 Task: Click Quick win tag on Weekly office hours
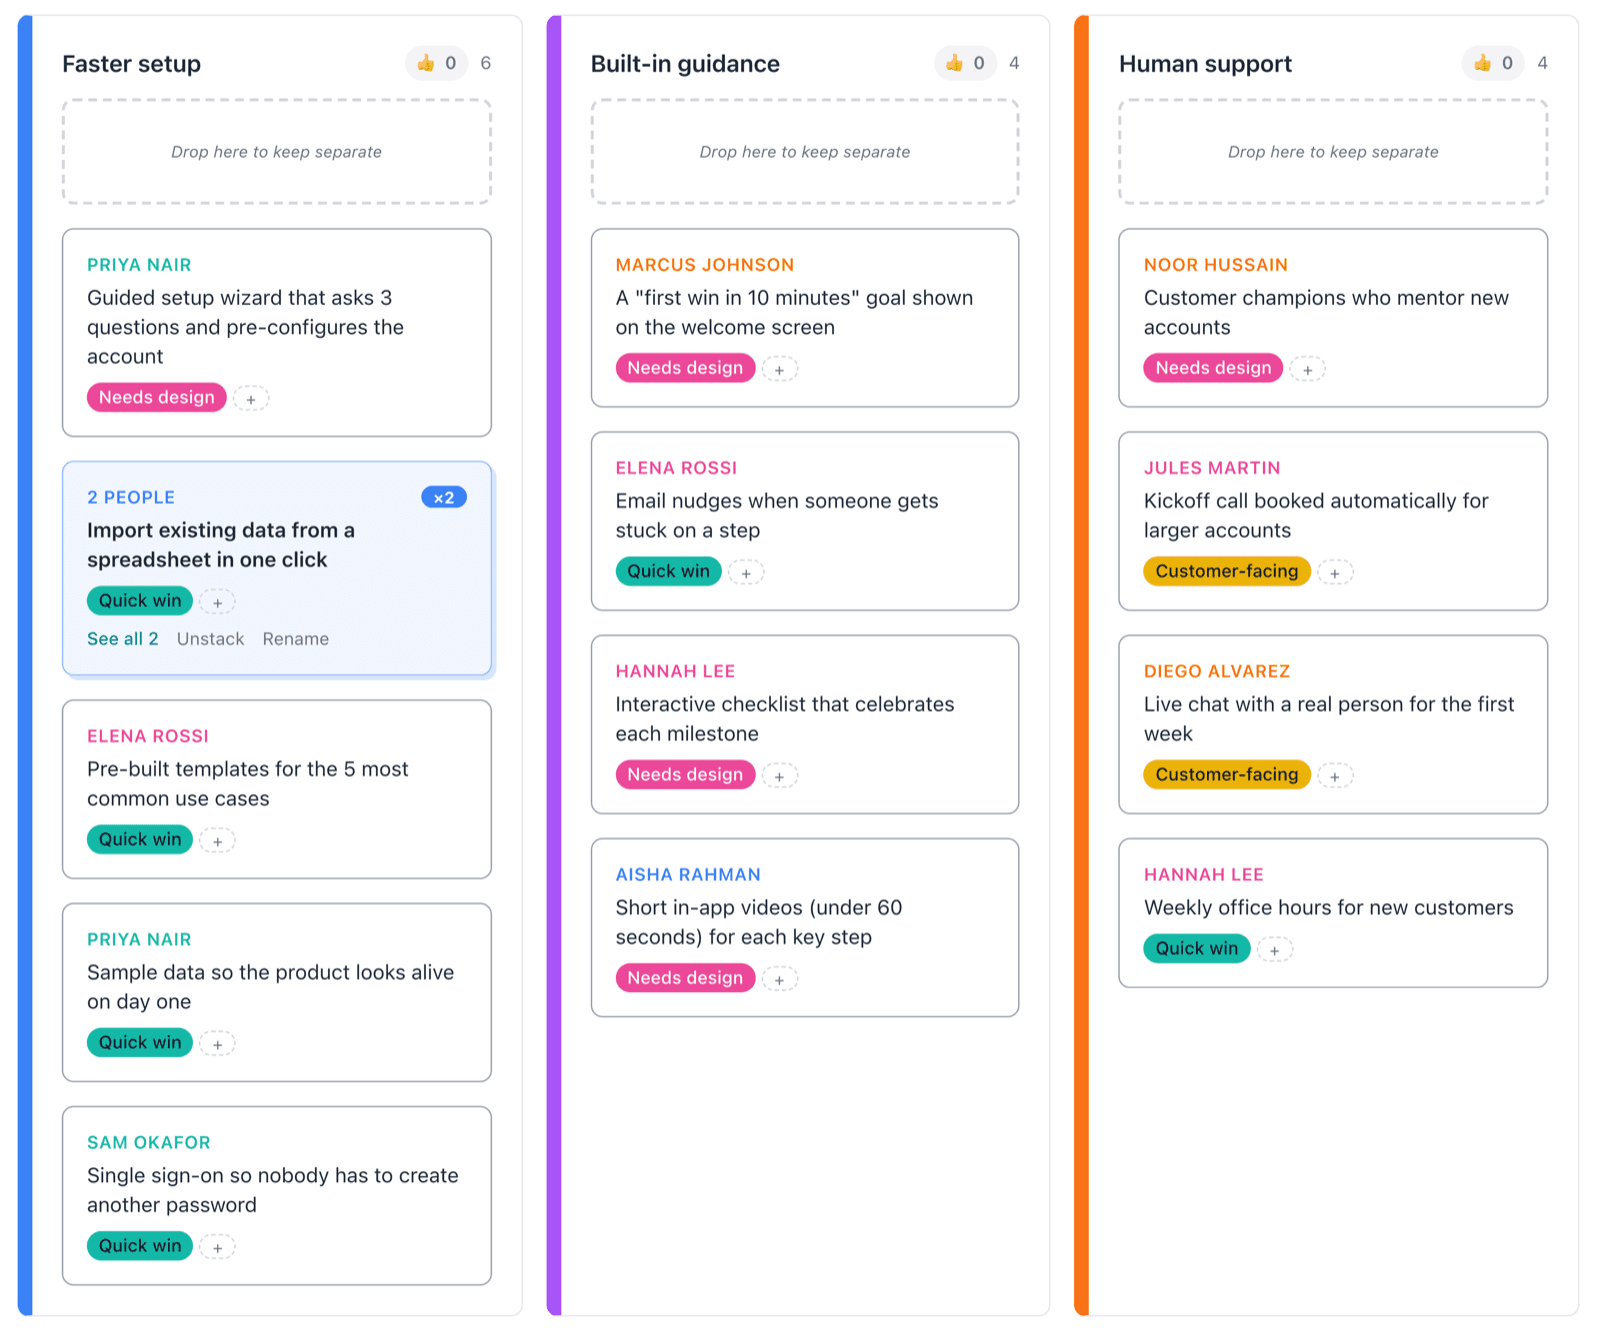click(1197, 948)
